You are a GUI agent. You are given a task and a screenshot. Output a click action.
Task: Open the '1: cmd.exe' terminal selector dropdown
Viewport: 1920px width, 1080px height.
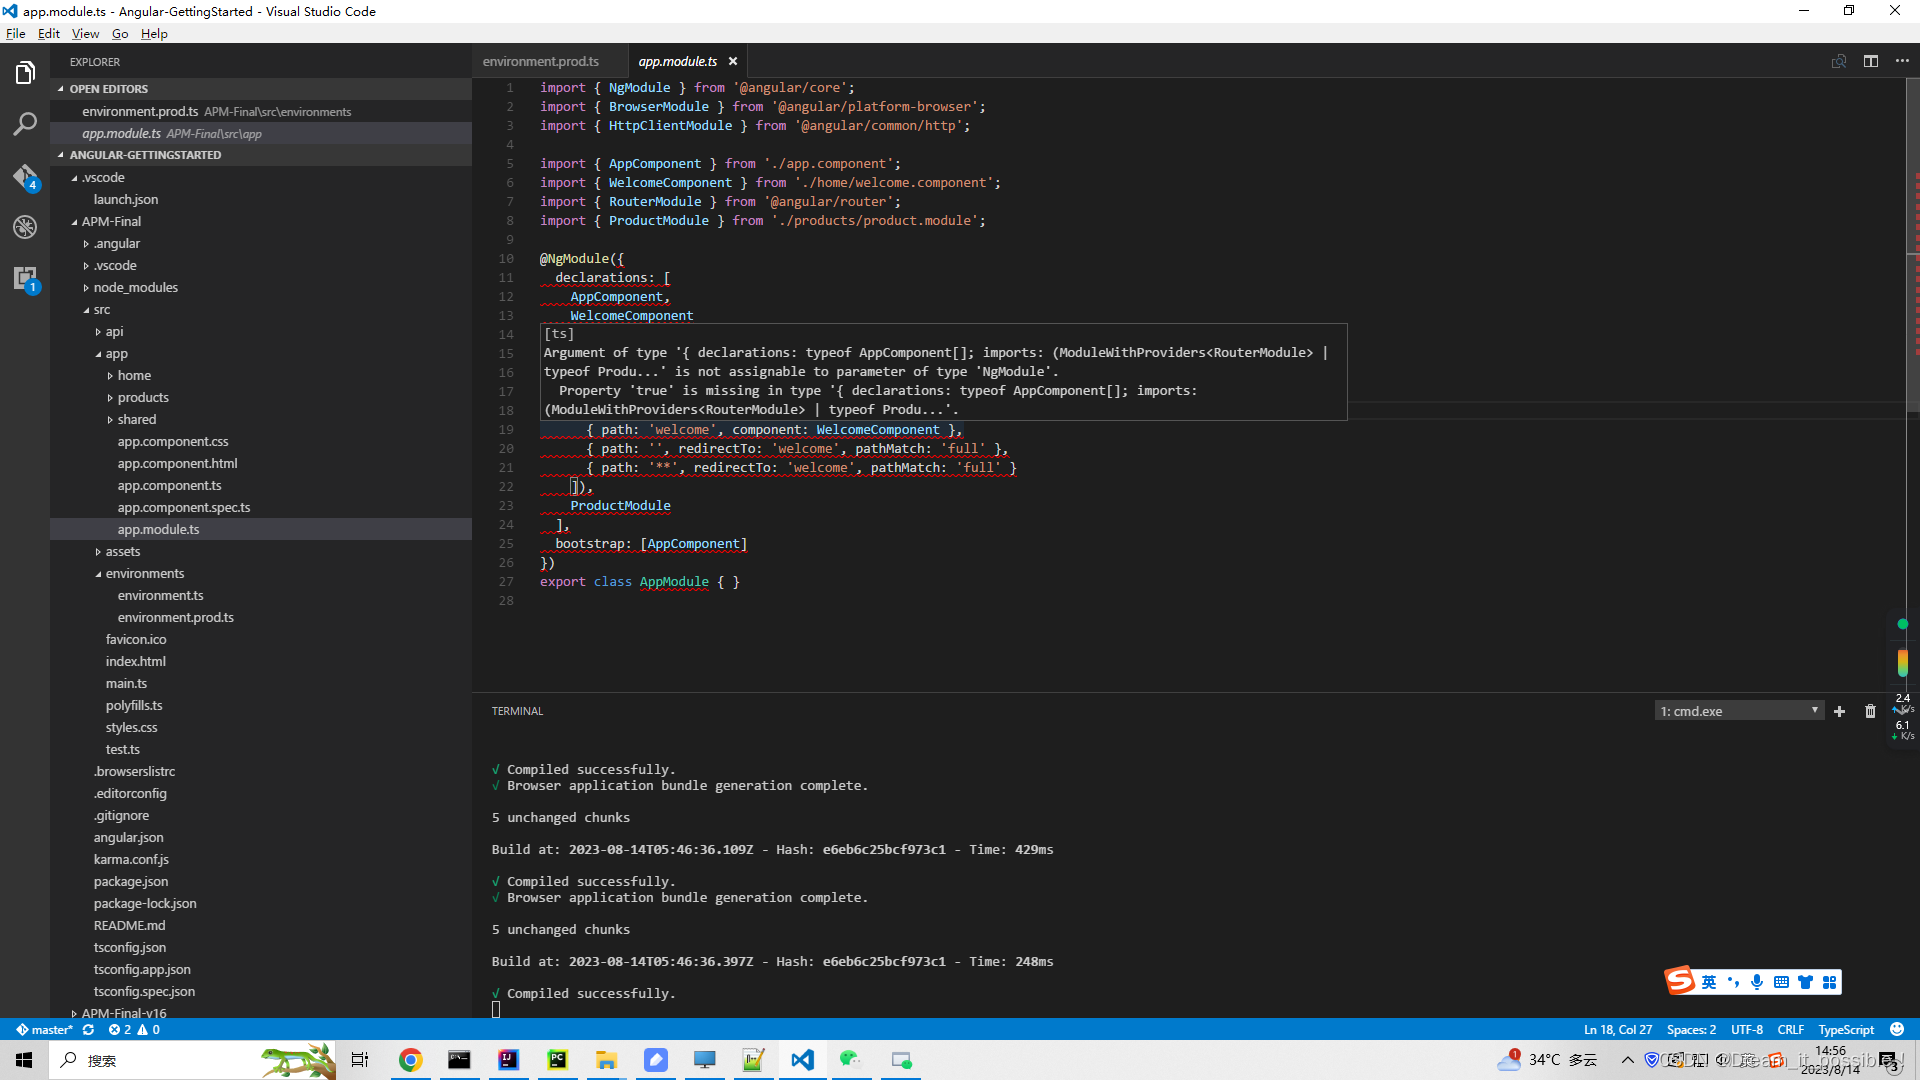tap(1739, 710)
